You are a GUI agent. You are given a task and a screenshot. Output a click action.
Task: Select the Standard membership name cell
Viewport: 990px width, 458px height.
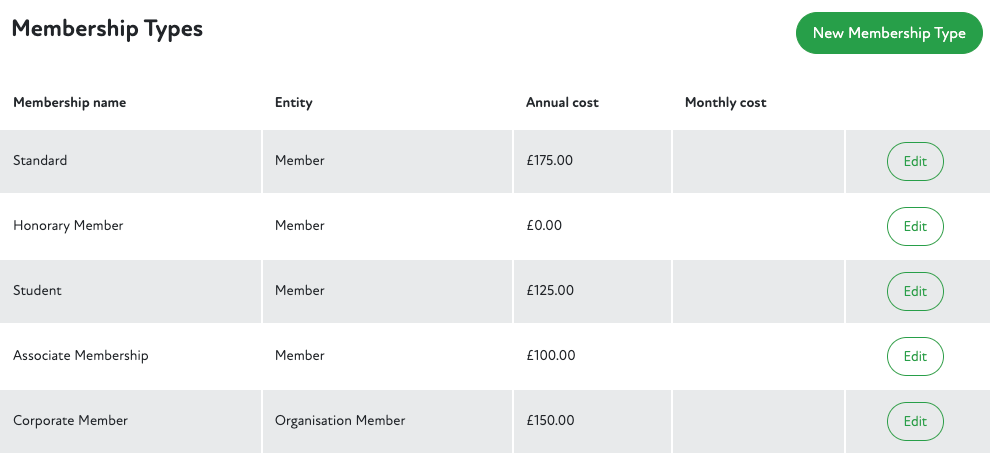click(x=40, y=160)
